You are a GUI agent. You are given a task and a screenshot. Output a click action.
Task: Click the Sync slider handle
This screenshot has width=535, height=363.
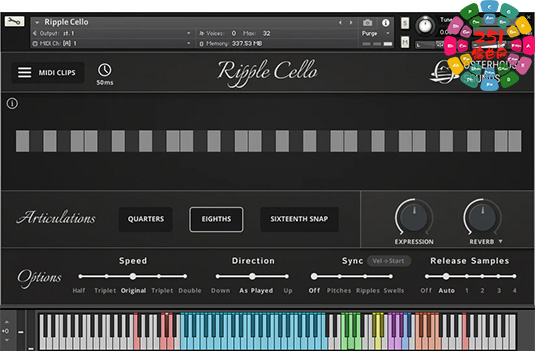(314, 276)
